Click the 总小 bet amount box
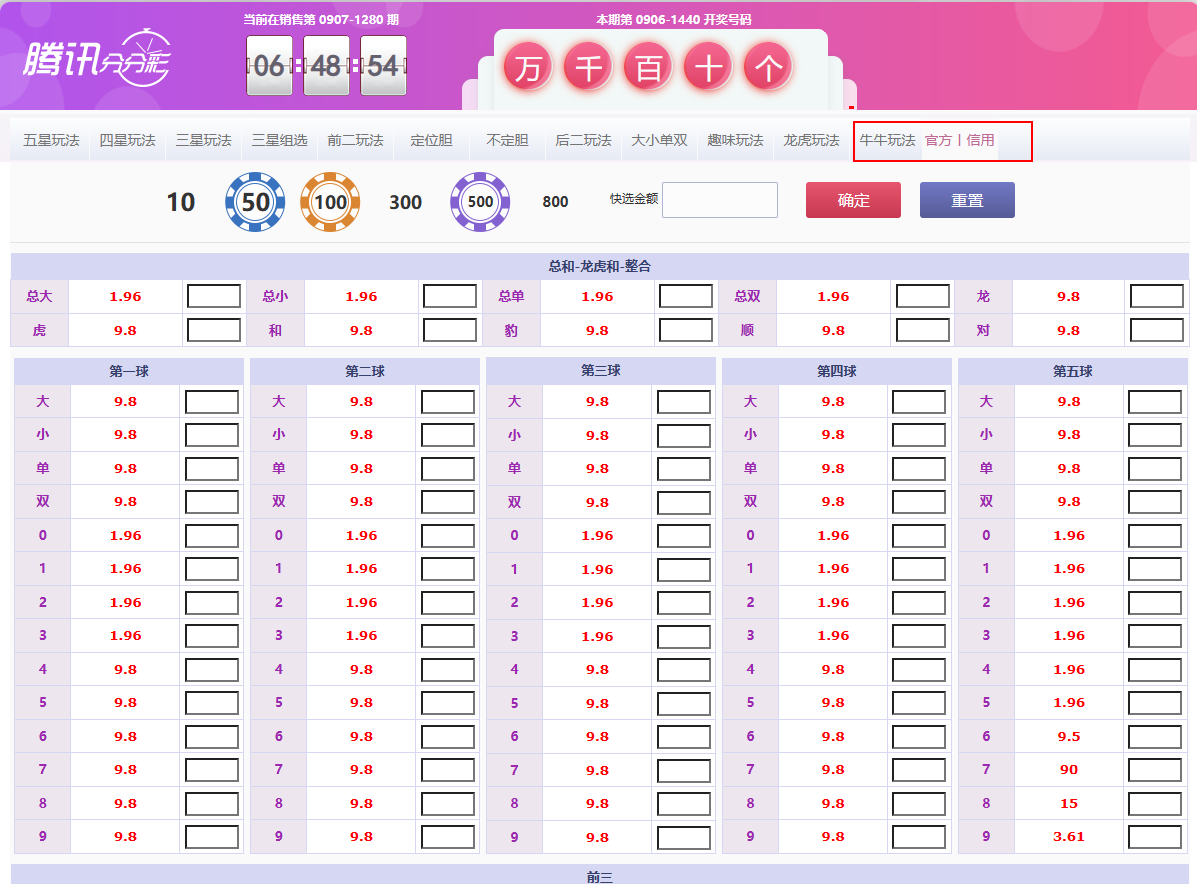 (x=450, y=296)
